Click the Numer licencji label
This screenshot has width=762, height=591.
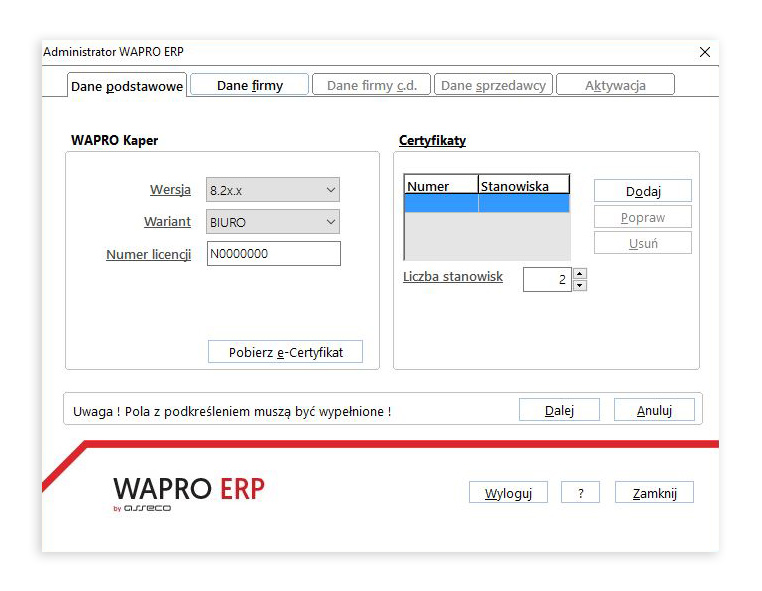point(148,254)
